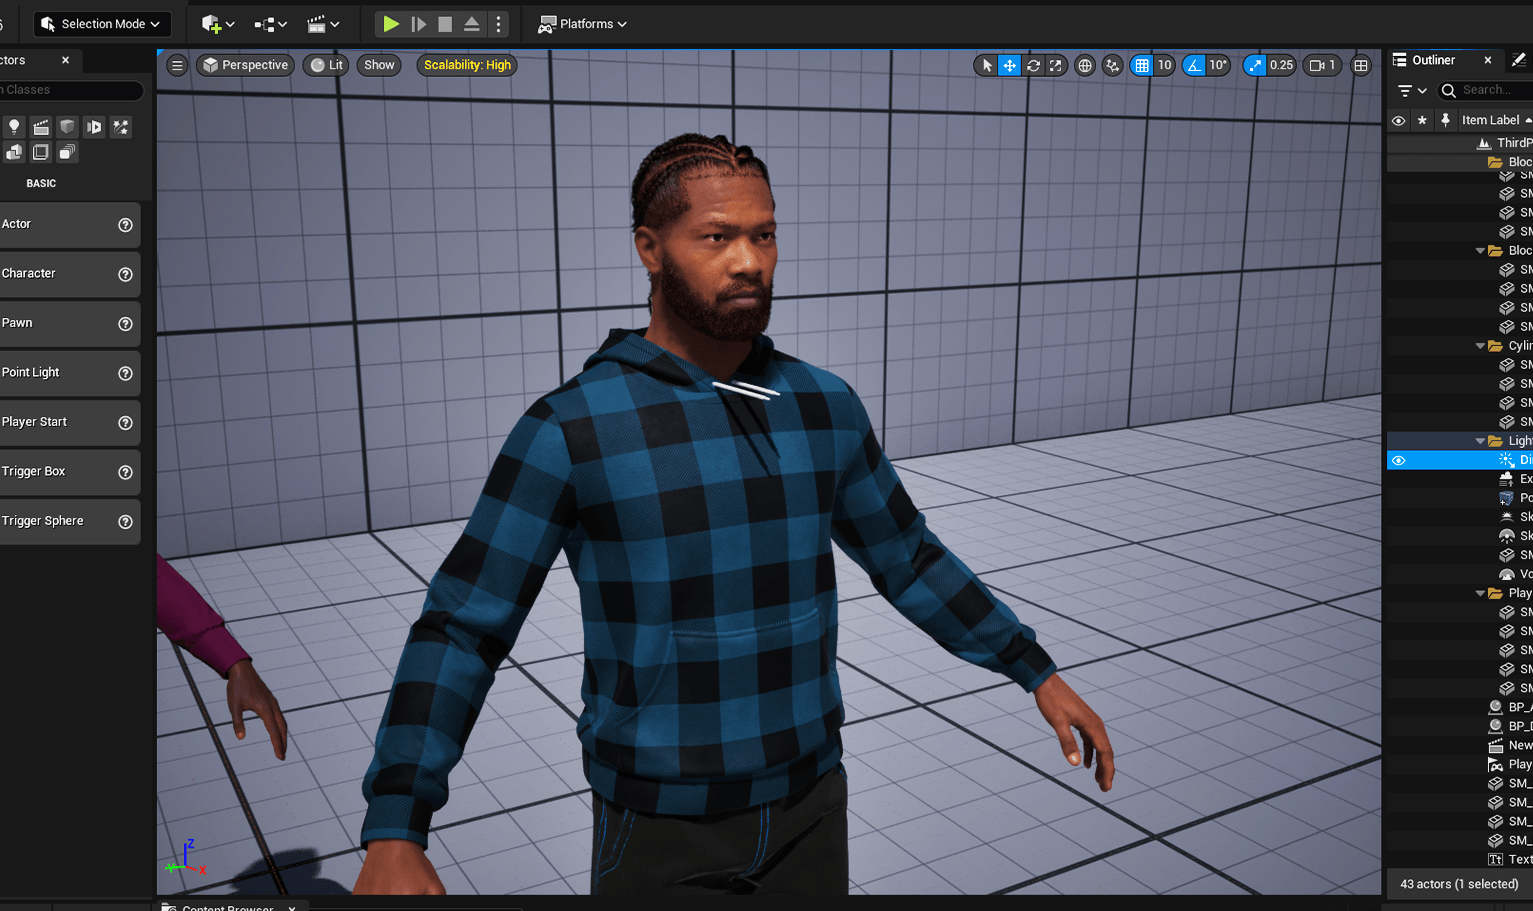Toggle Snap to Grid on or off
This screenshot has width=1533, height=911.
[1141, 65]
